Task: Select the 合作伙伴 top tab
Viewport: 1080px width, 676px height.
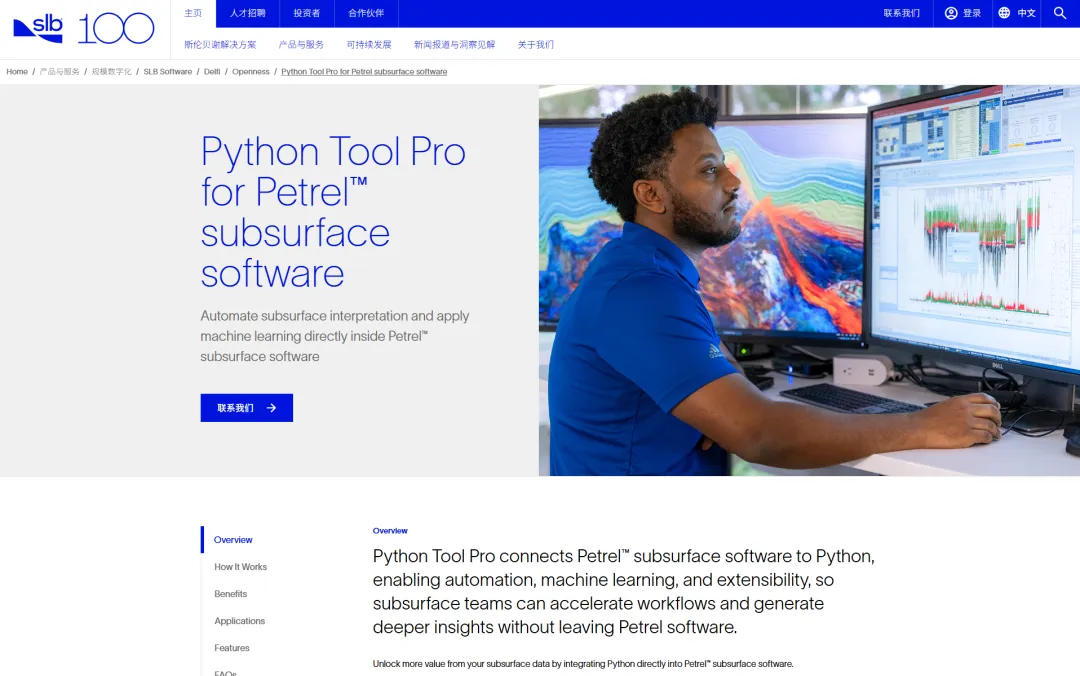Action: 366,13
